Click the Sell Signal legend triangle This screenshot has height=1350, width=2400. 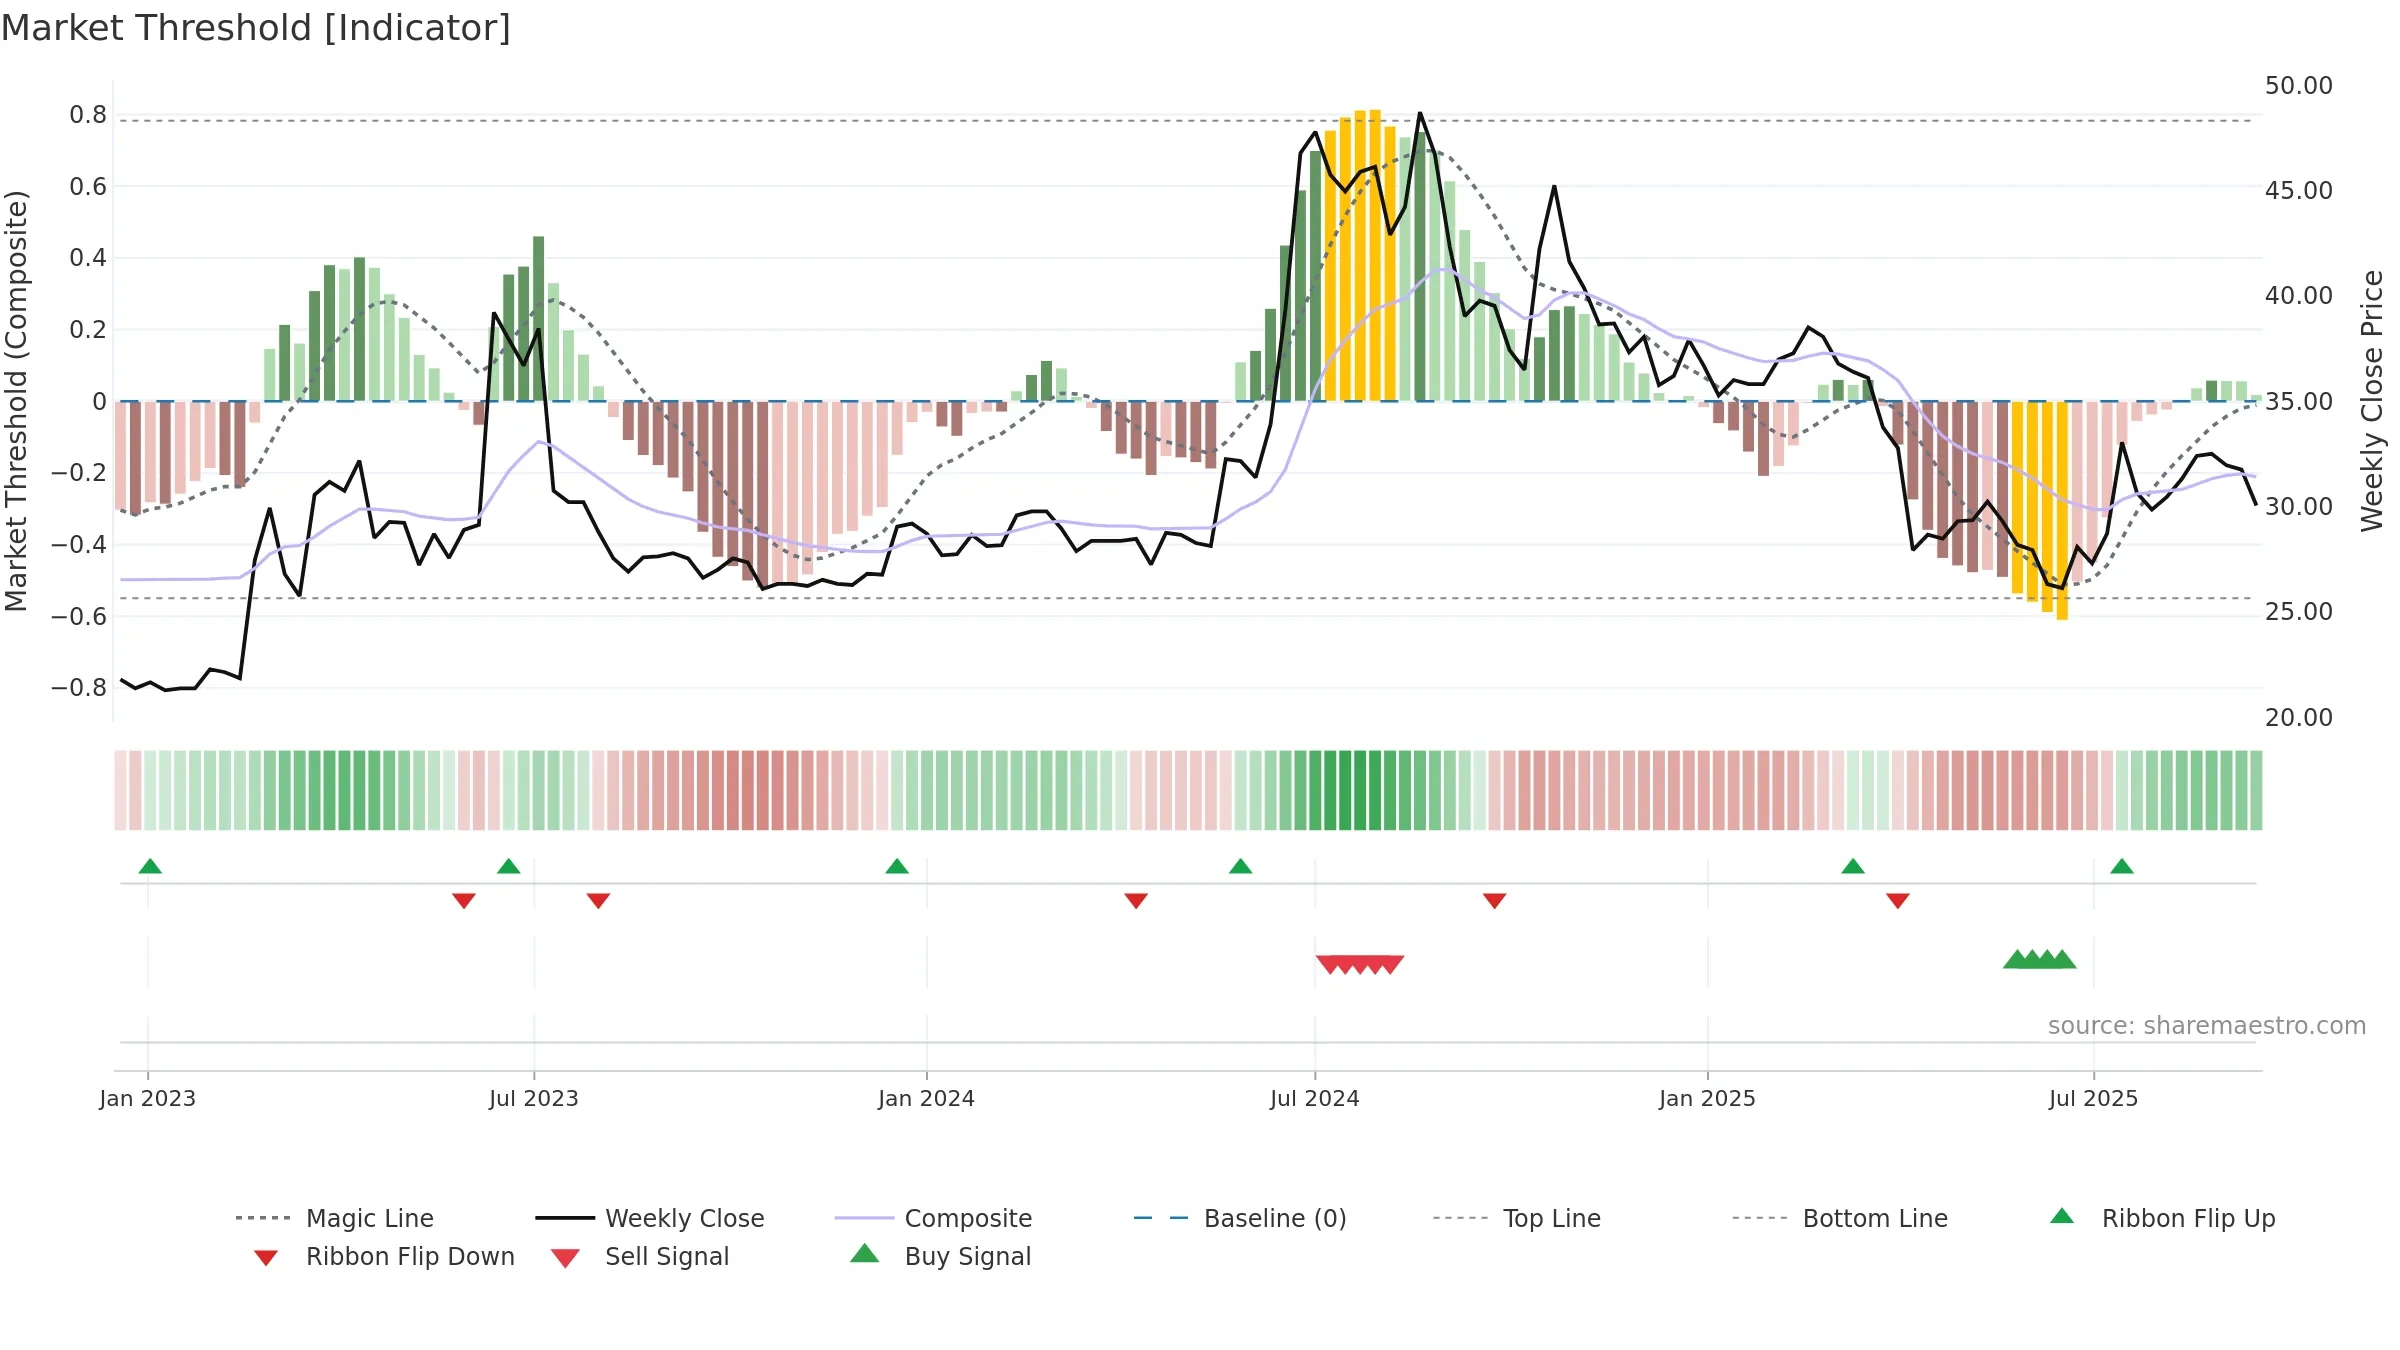tap(565, 1258)
